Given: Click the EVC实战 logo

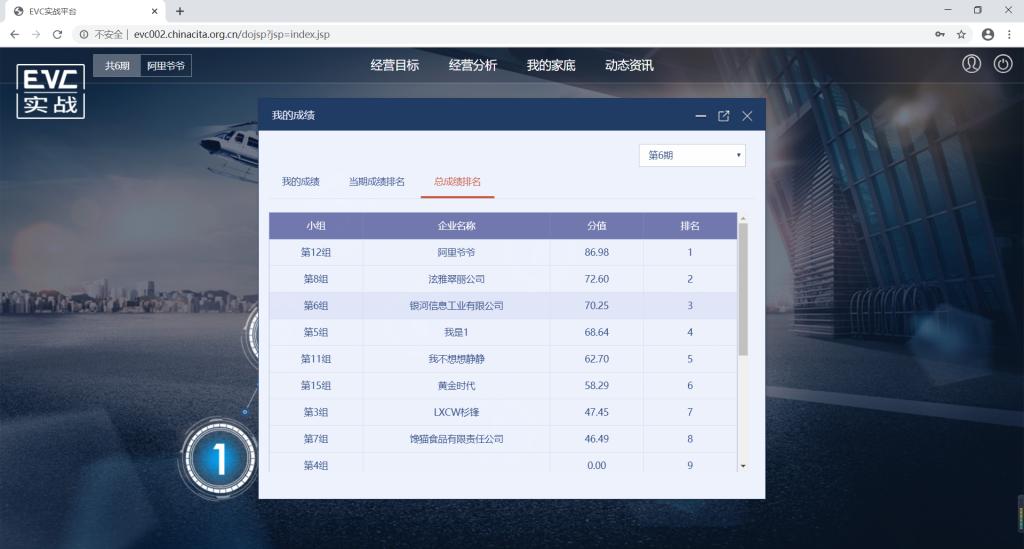Looking at the screenshot, I should tap(50, 92).
